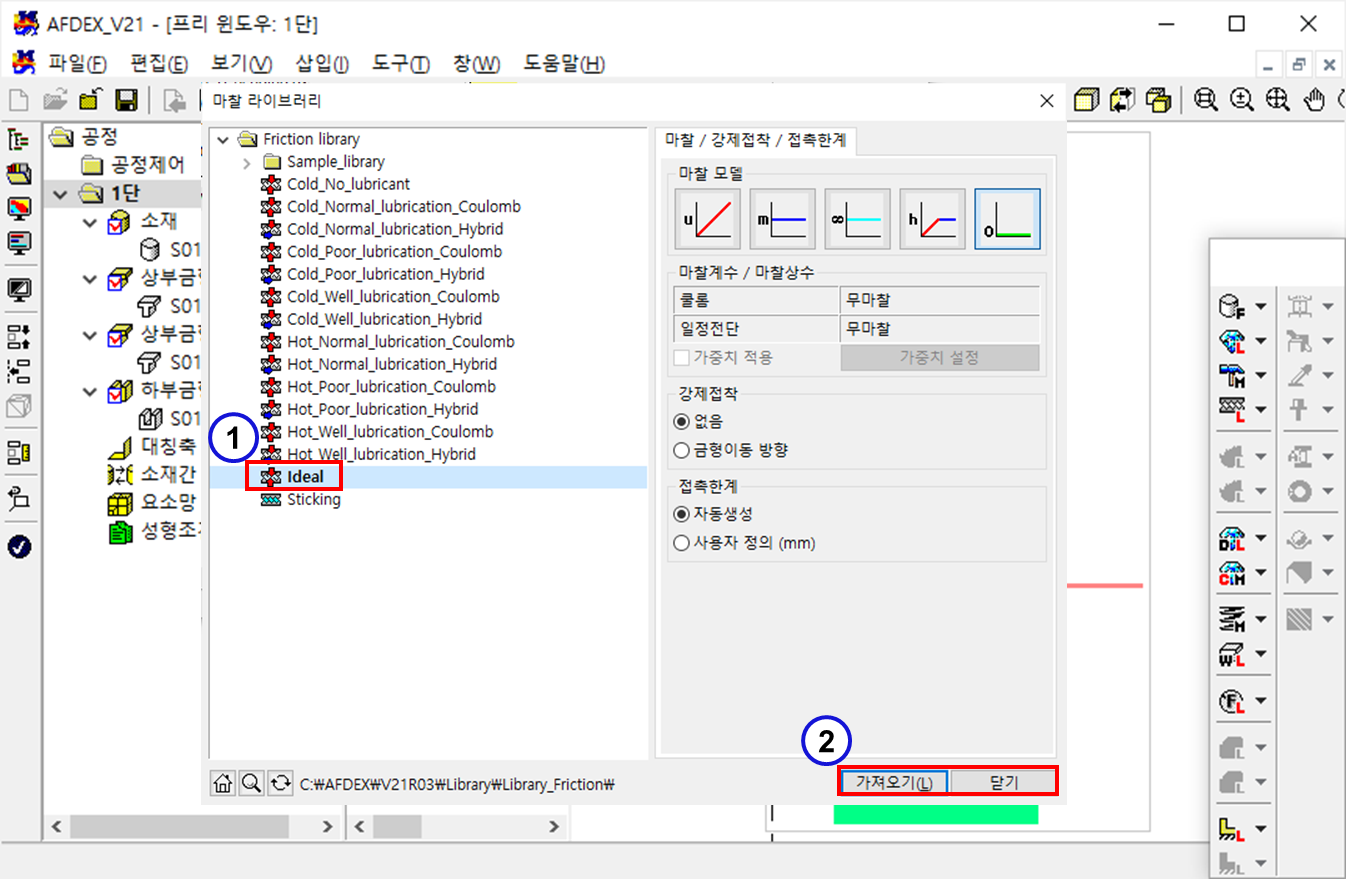
Task: Select the frictionless model icon
Action: point(1007,219)
